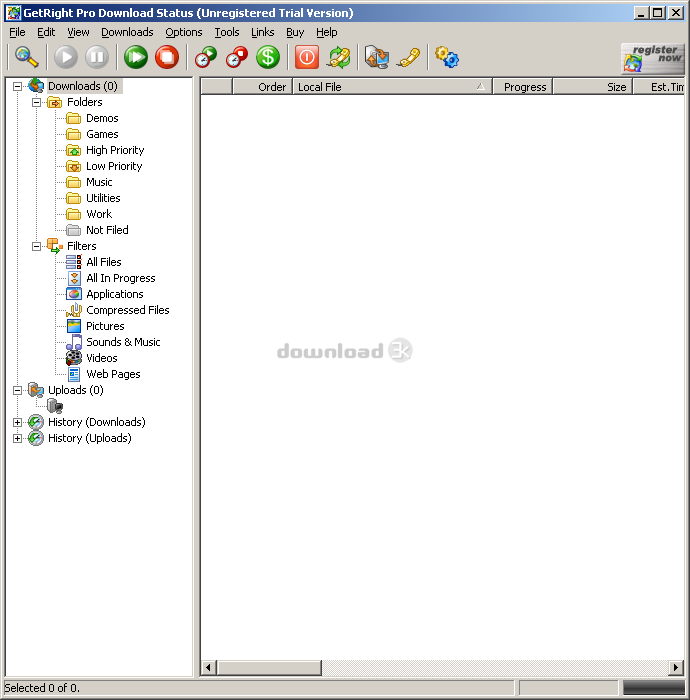Image resolution: width=690 pixels, height=700 pixels.
Task: Click the red power shutdown icon
Action: point(307,57)
